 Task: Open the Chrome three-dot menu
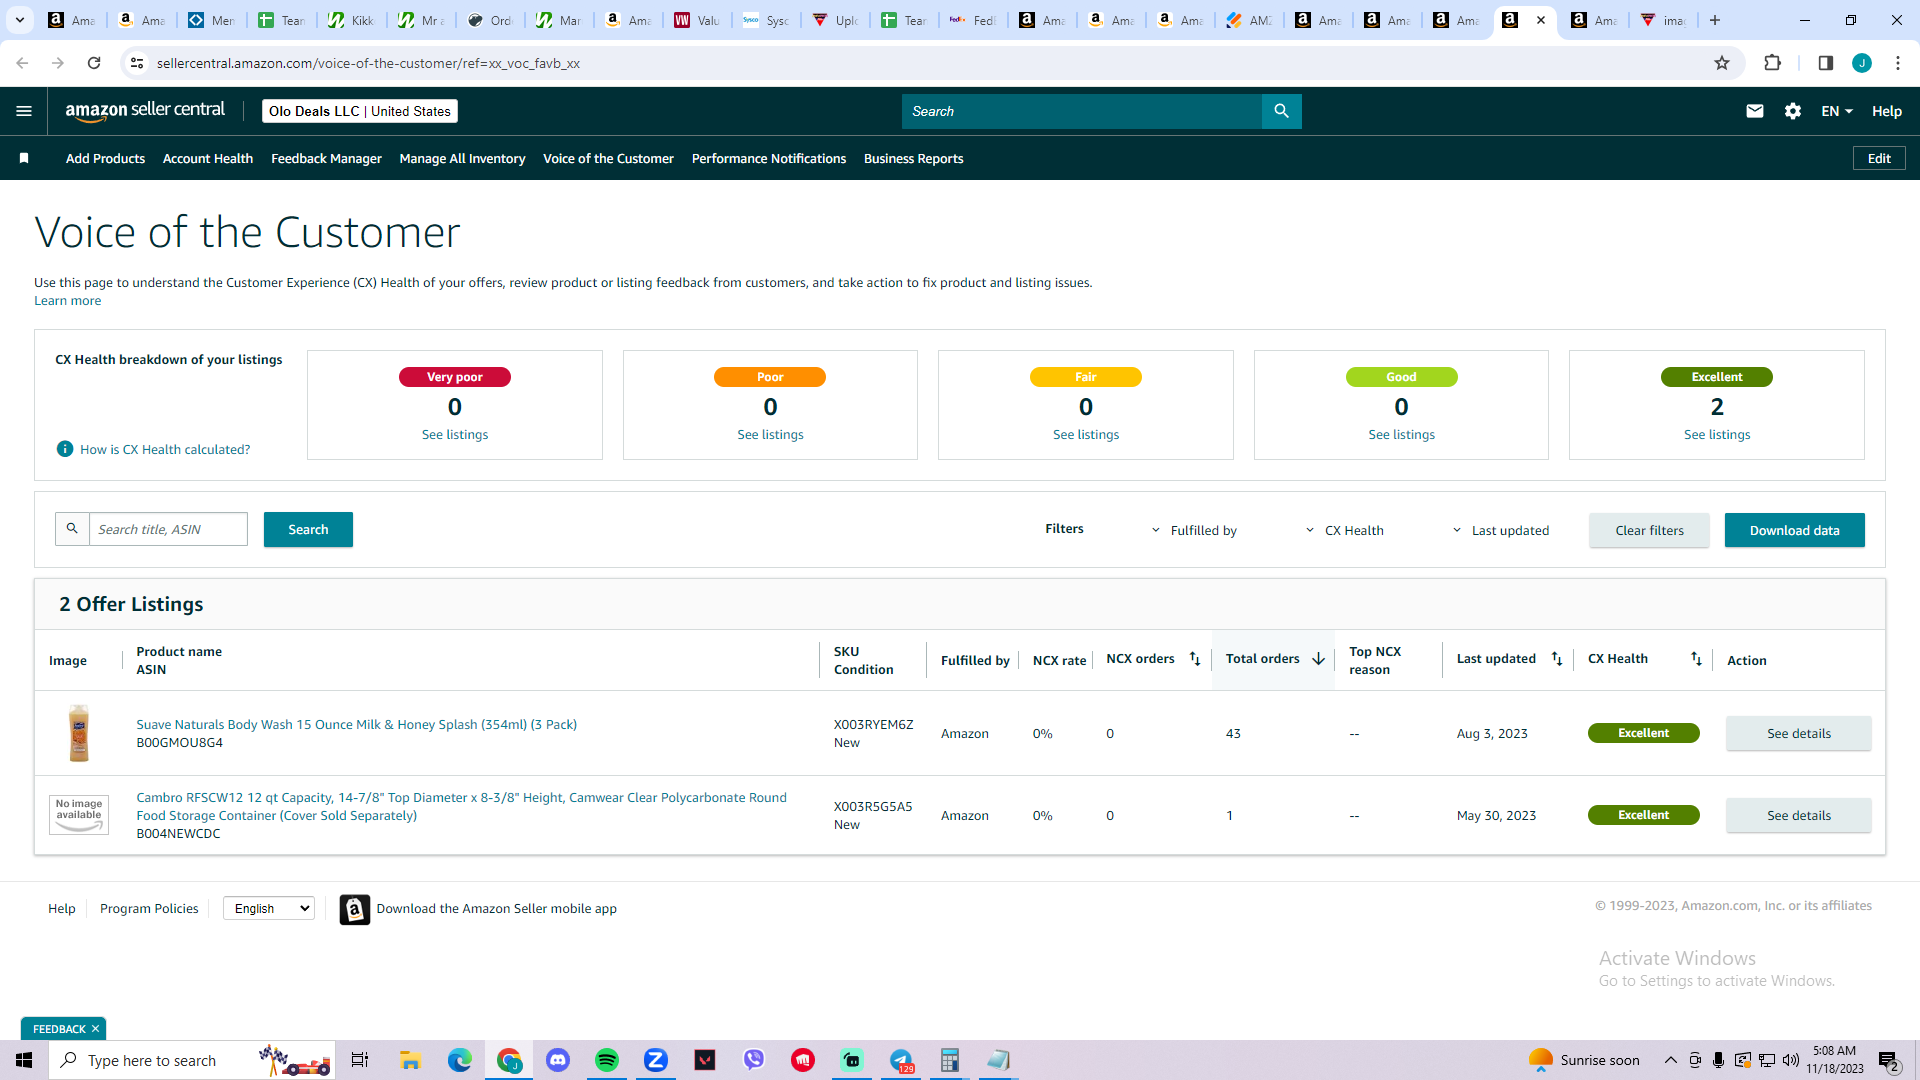coord(1897,63)
